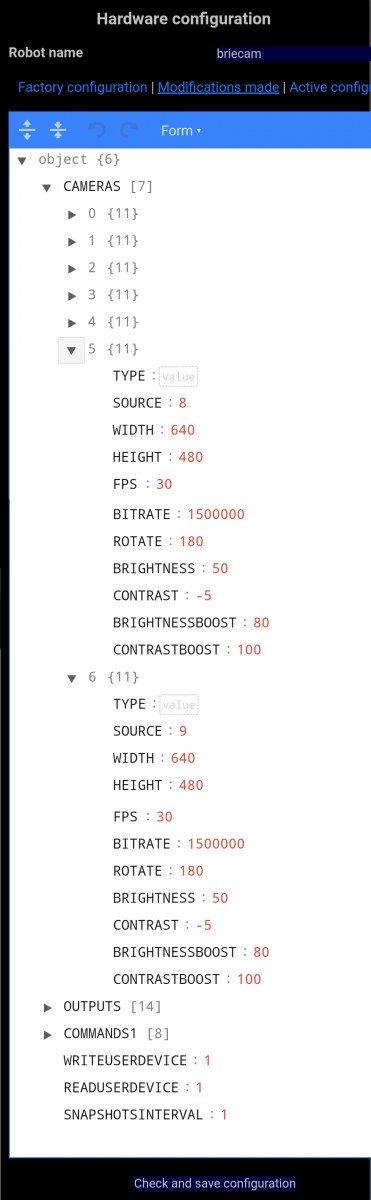This screenshot has width=371, height=1200.
Task: Select camera 5 BITRATE value 1500000
Action: coord(216,514)
